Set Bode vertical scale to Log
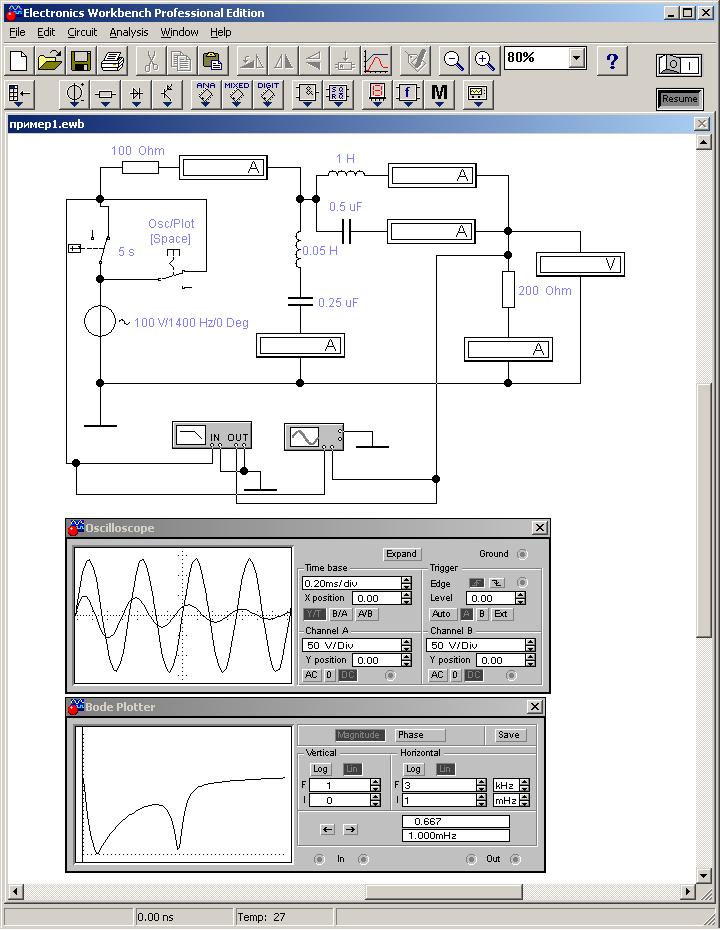The width and height of the screenshot is (720, 930). [320, 769]
